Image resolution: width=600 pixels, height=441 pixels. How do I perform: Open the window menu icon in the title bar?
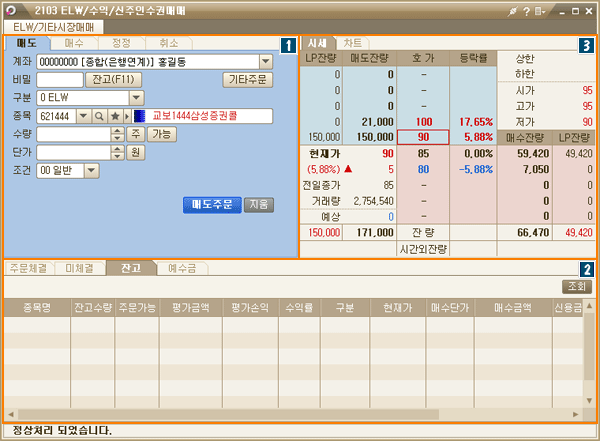(x=540, y=11)
